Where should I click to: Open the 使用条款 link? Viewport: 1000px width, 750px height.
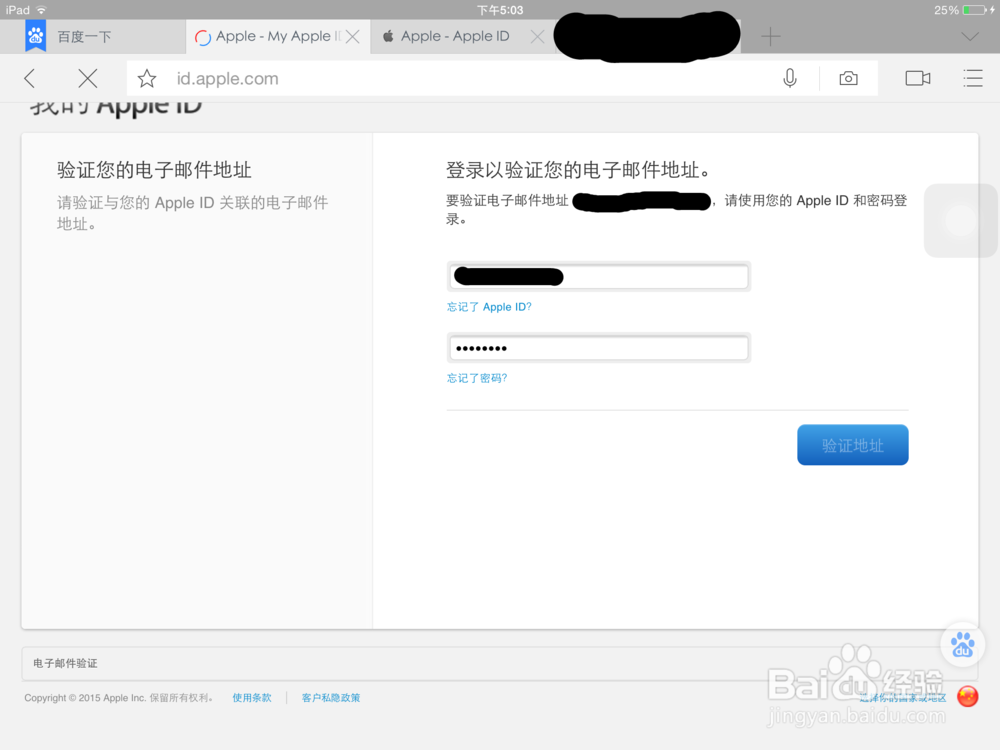[252, 698]
